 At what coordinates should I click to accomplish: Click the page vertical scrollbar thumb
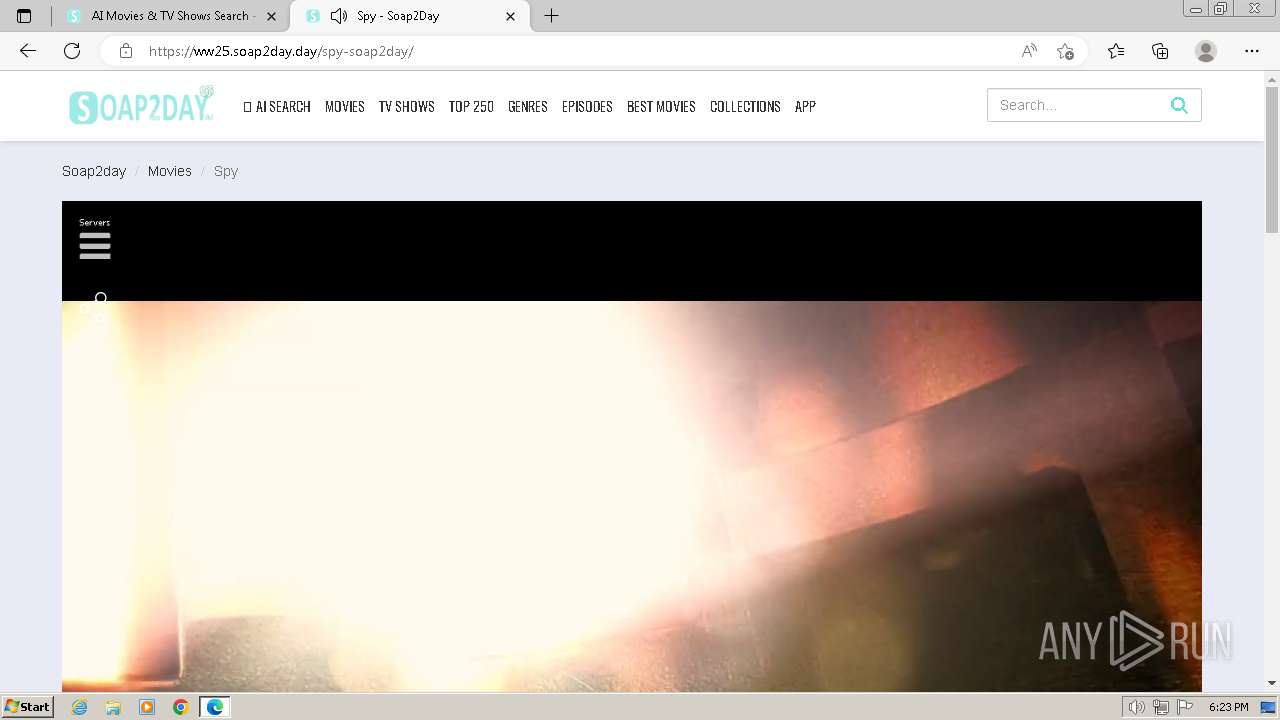coord(1272,160)
